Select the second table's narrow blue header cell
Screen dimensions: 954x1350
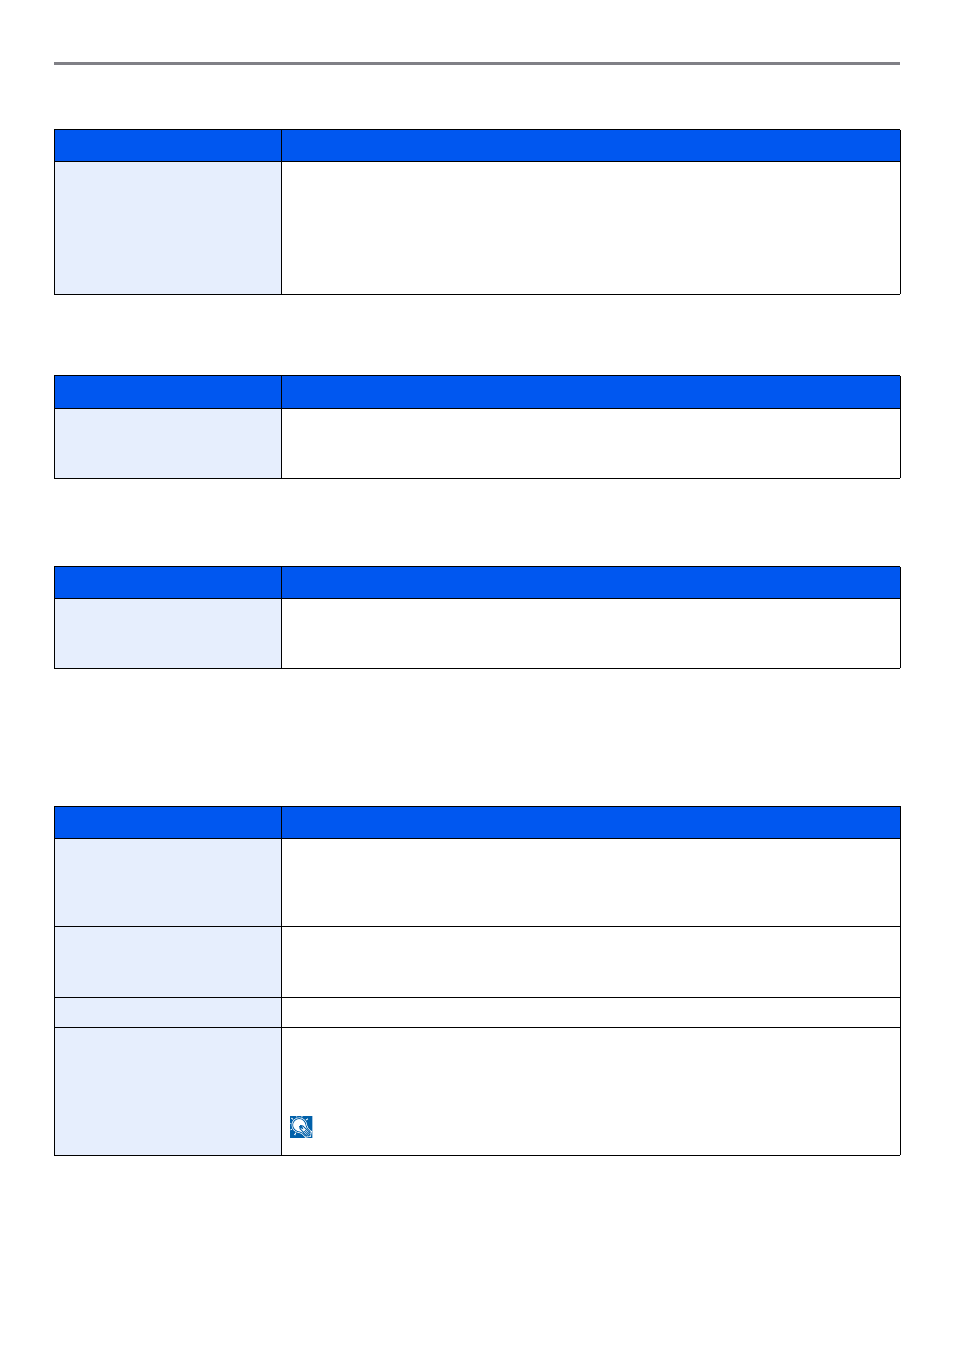[x=168, y=392]
